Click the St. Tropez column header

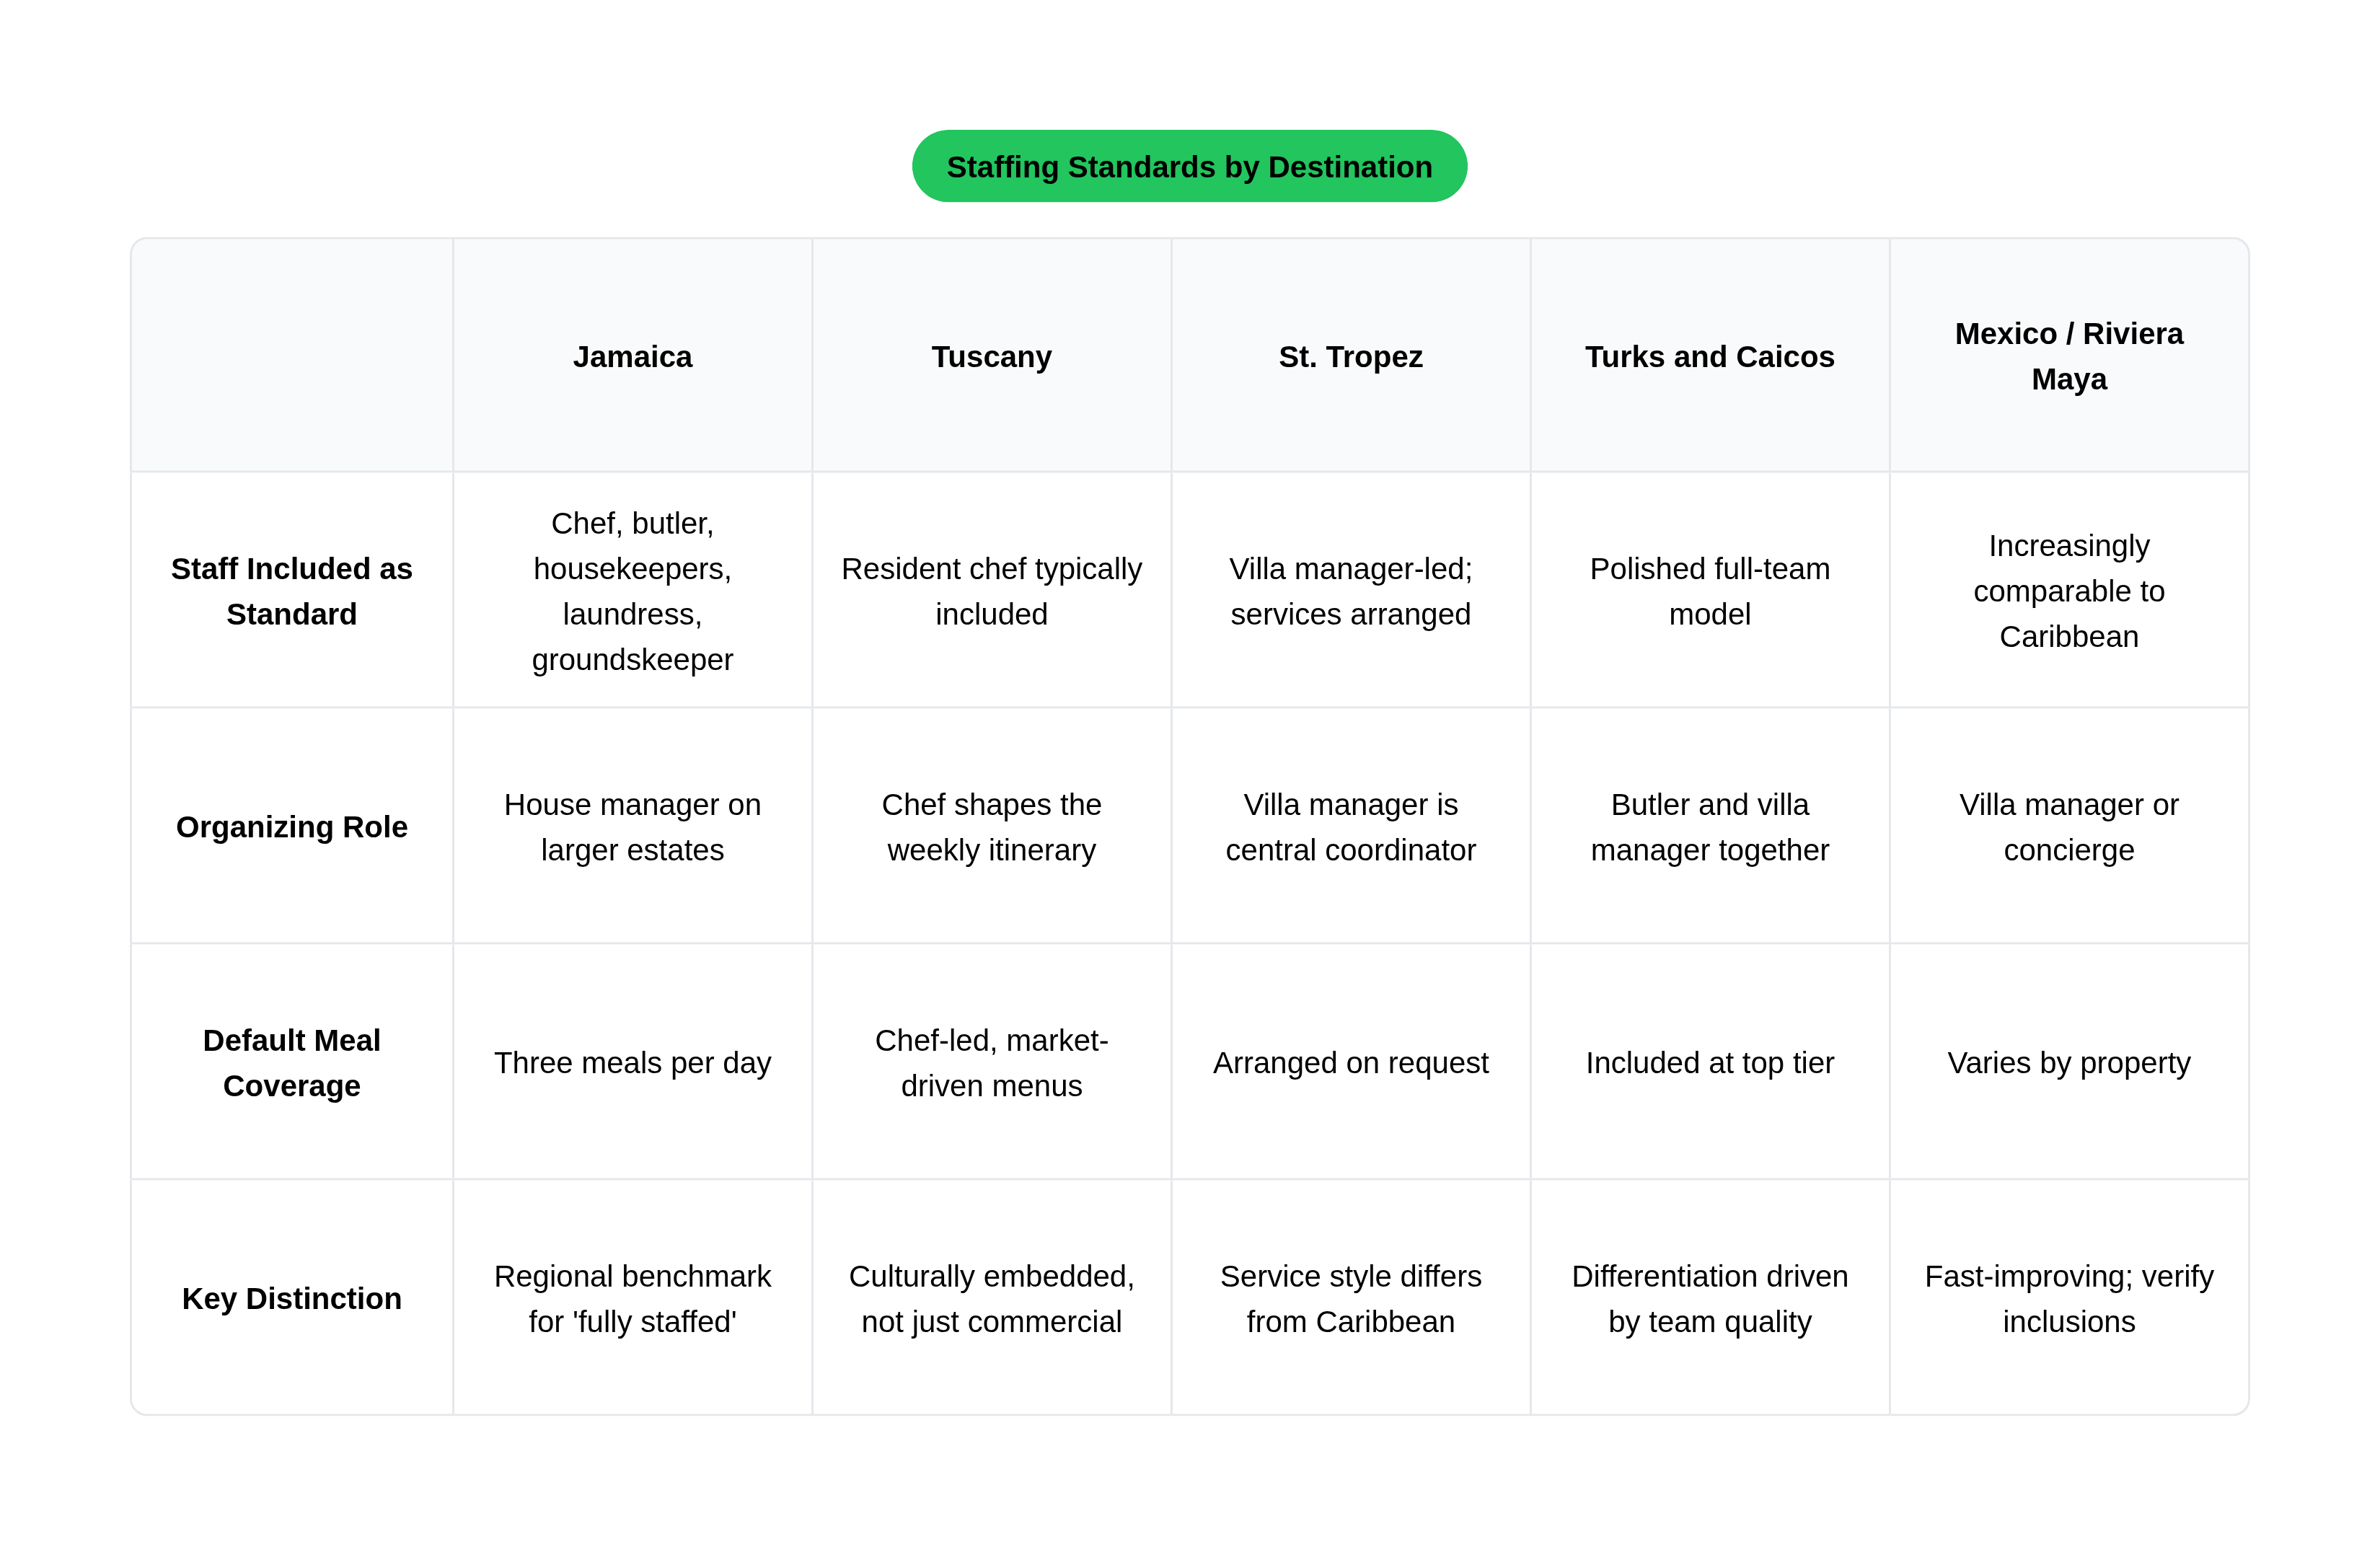[1350, 356]
